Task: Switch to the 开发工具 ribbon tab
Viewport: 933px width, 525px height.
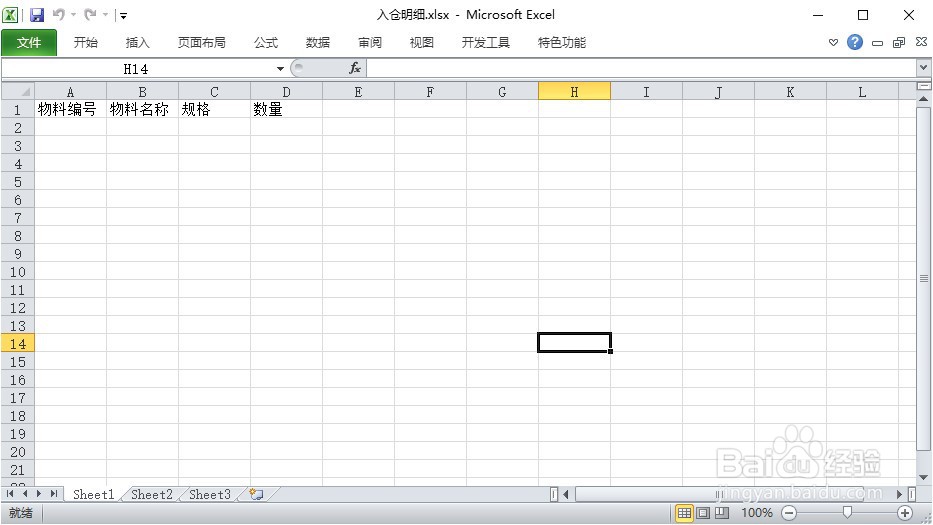Action: pos(486,42)
